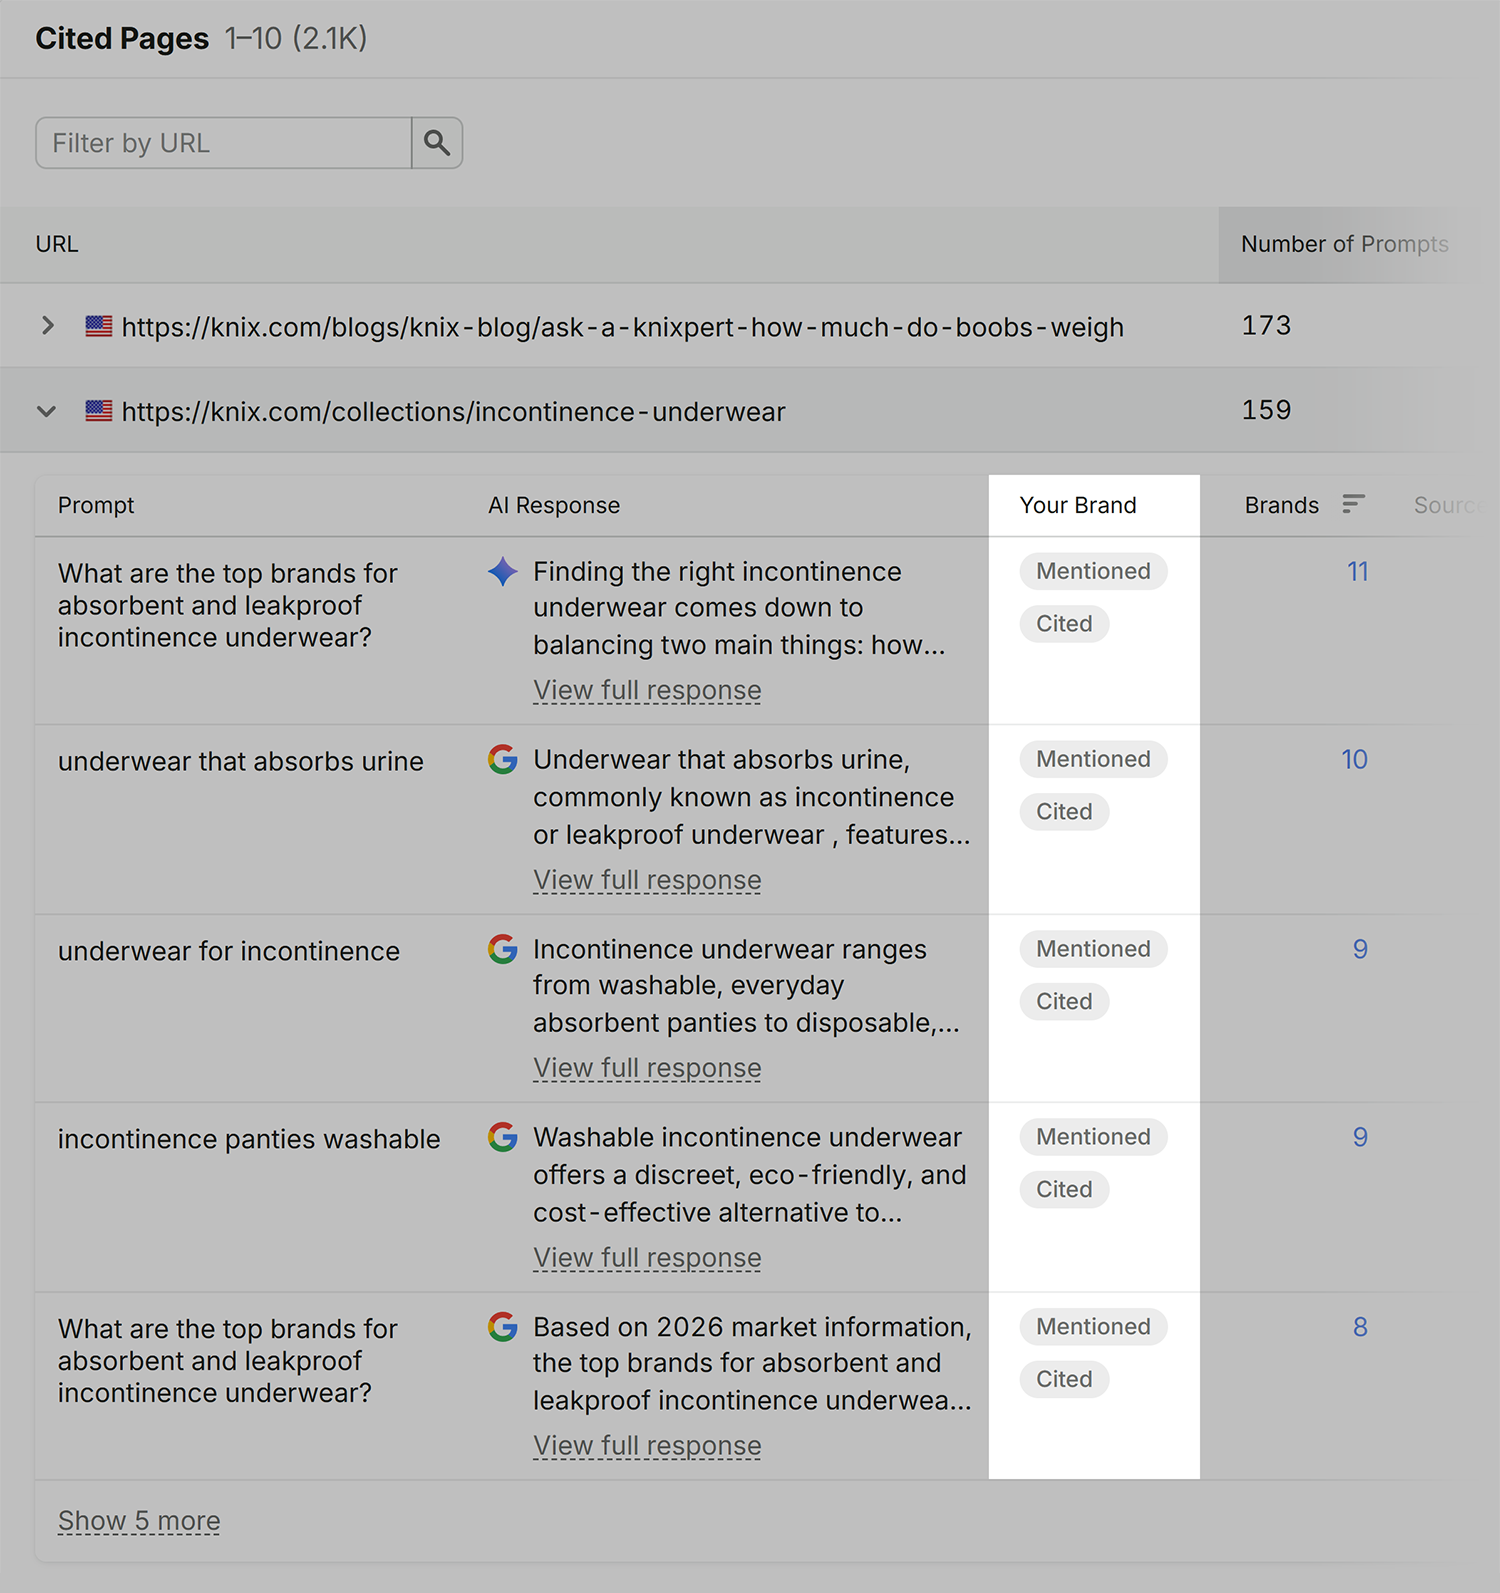
Task: View full response for 'Incontinence underwear ranges'
Action: (647, 1068)
